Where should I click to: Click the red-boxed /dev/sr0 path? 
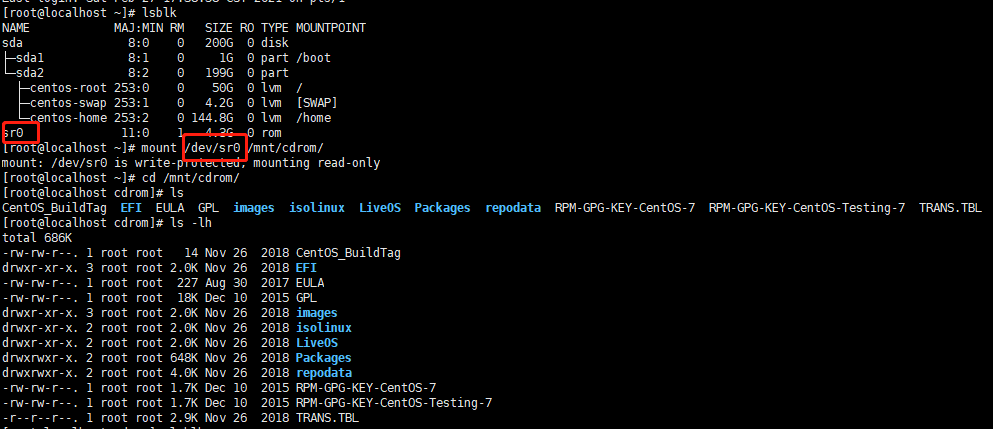coord(214,148)
